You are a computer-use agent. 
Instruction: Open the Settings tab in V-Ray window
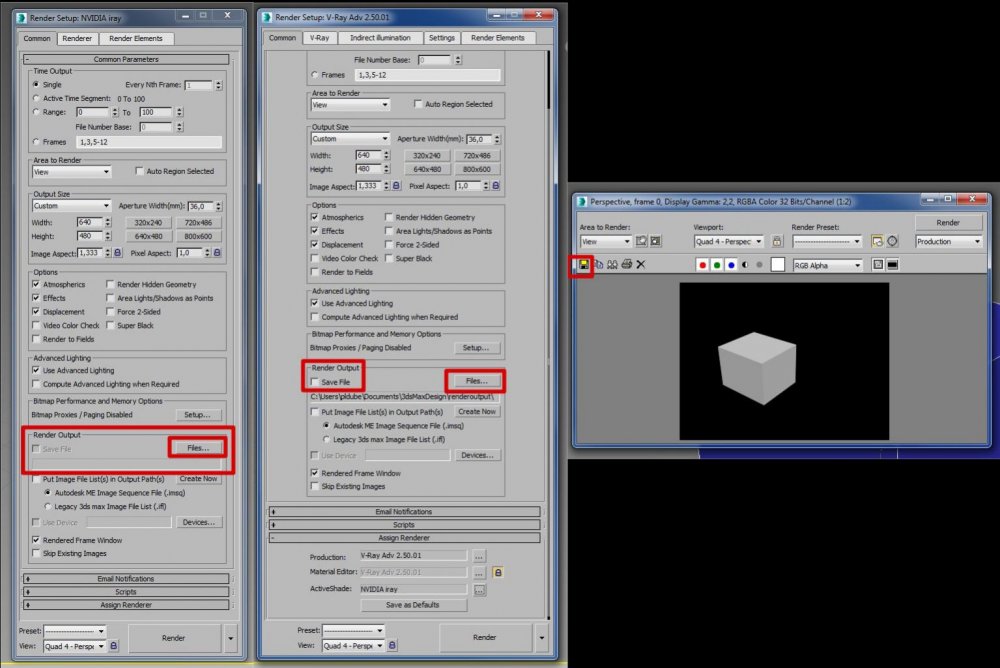tap(441, 38)
